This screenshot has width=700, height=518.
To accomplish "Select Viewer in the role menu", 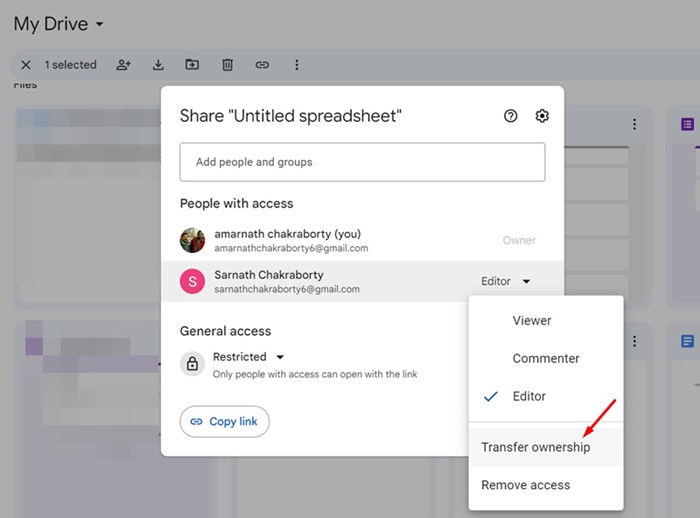I will [546, 321].
